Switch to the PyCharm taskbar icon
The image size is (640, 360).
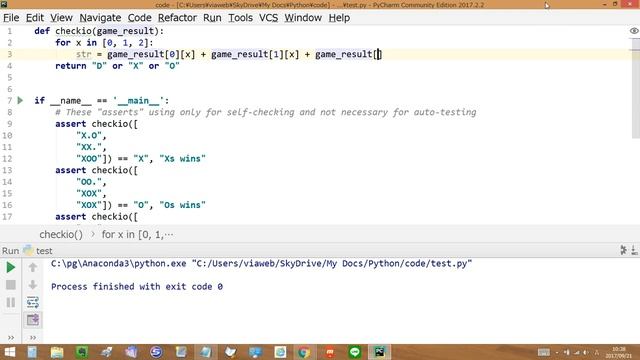coord(380,352)
